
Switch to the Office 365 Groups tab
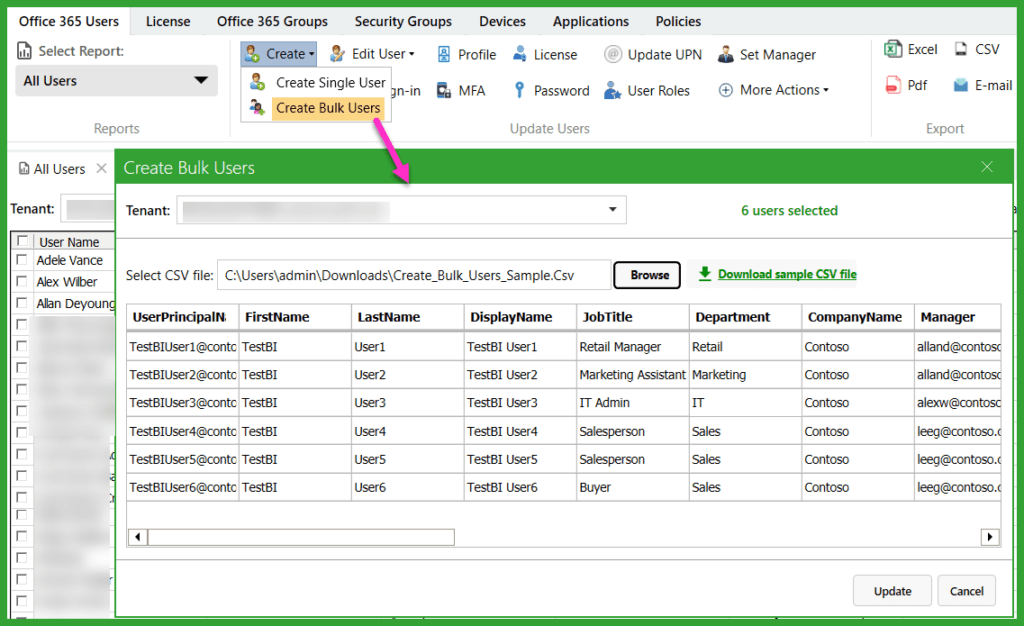coord(272,22)
